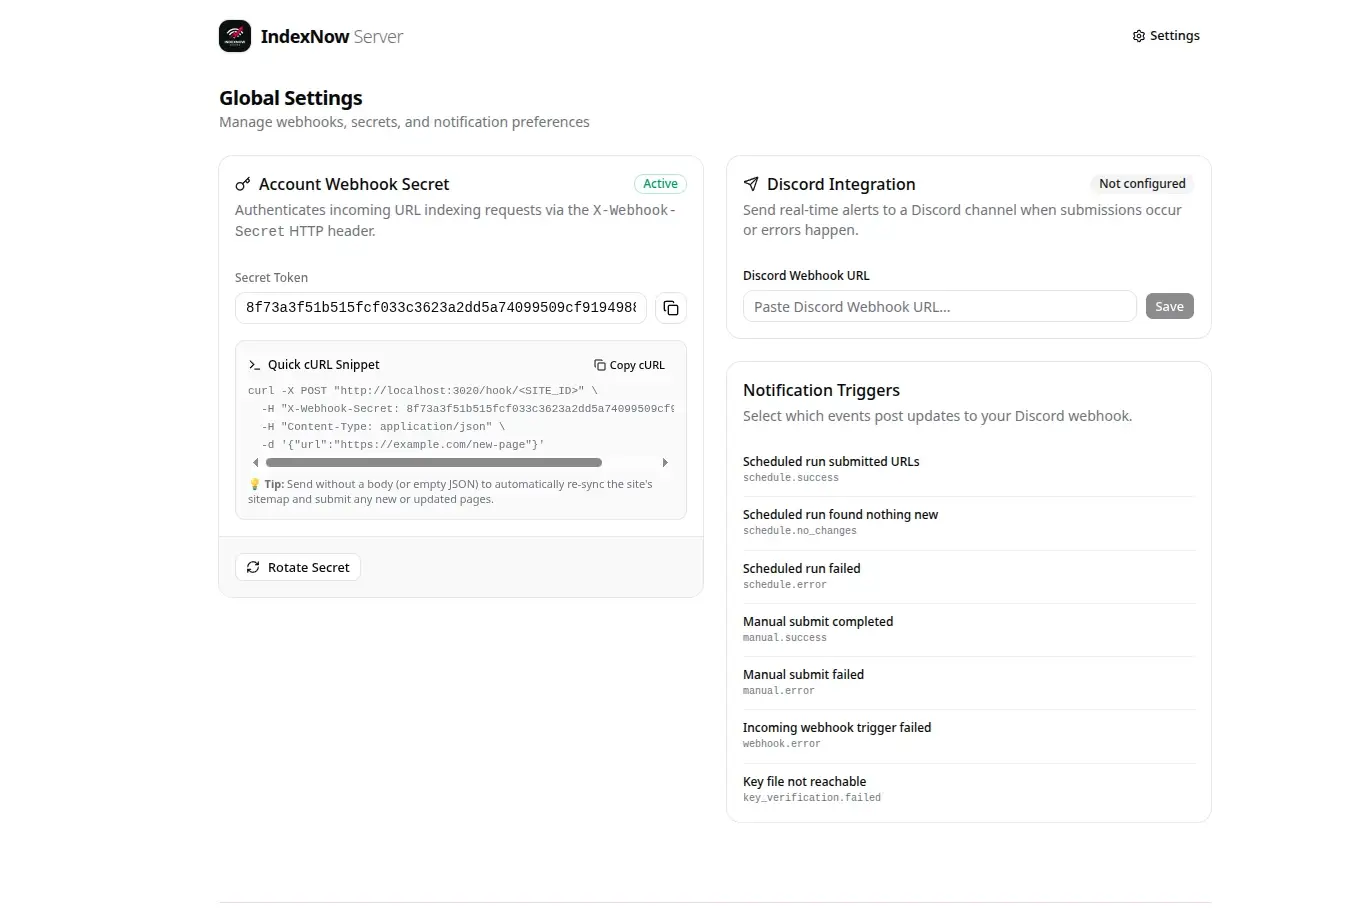Click the Not configured status badge
Image resolution: width=1349 pixels, height=908 pixels.
[x=1142, y=184]
